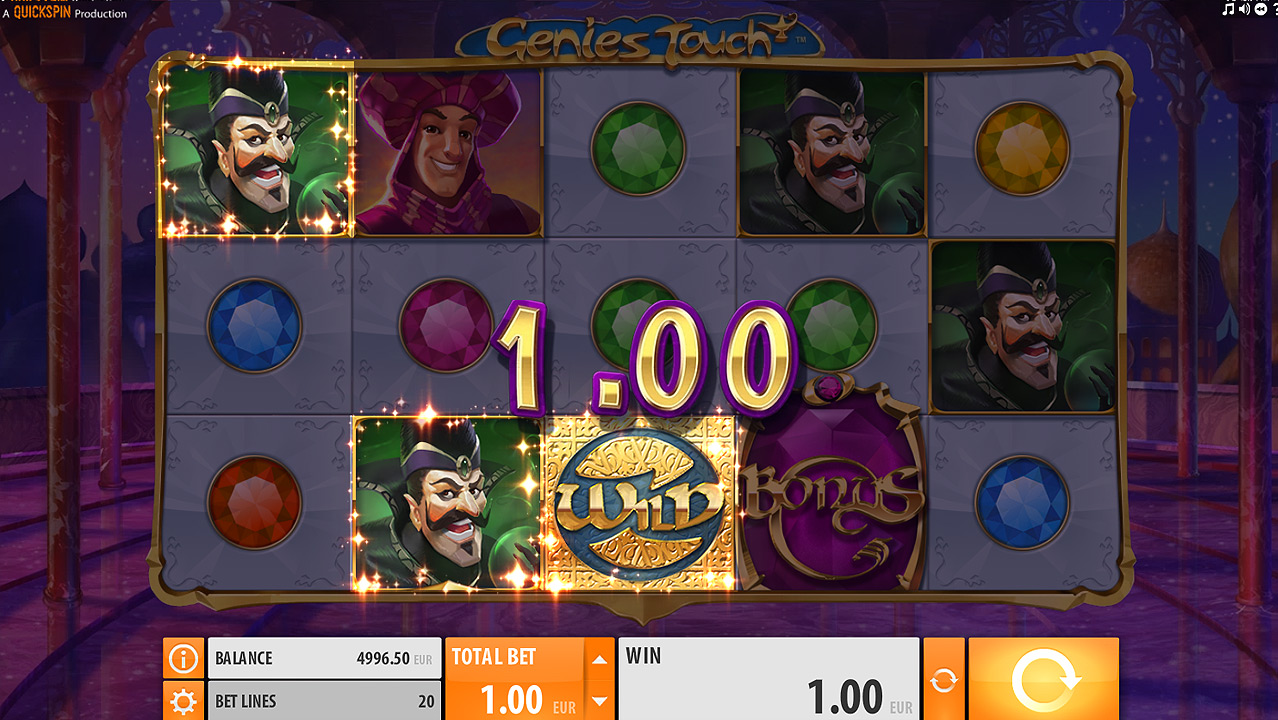Click the golden Wild symbol
Screen dimensions: 1278x720
pos(640,502)
